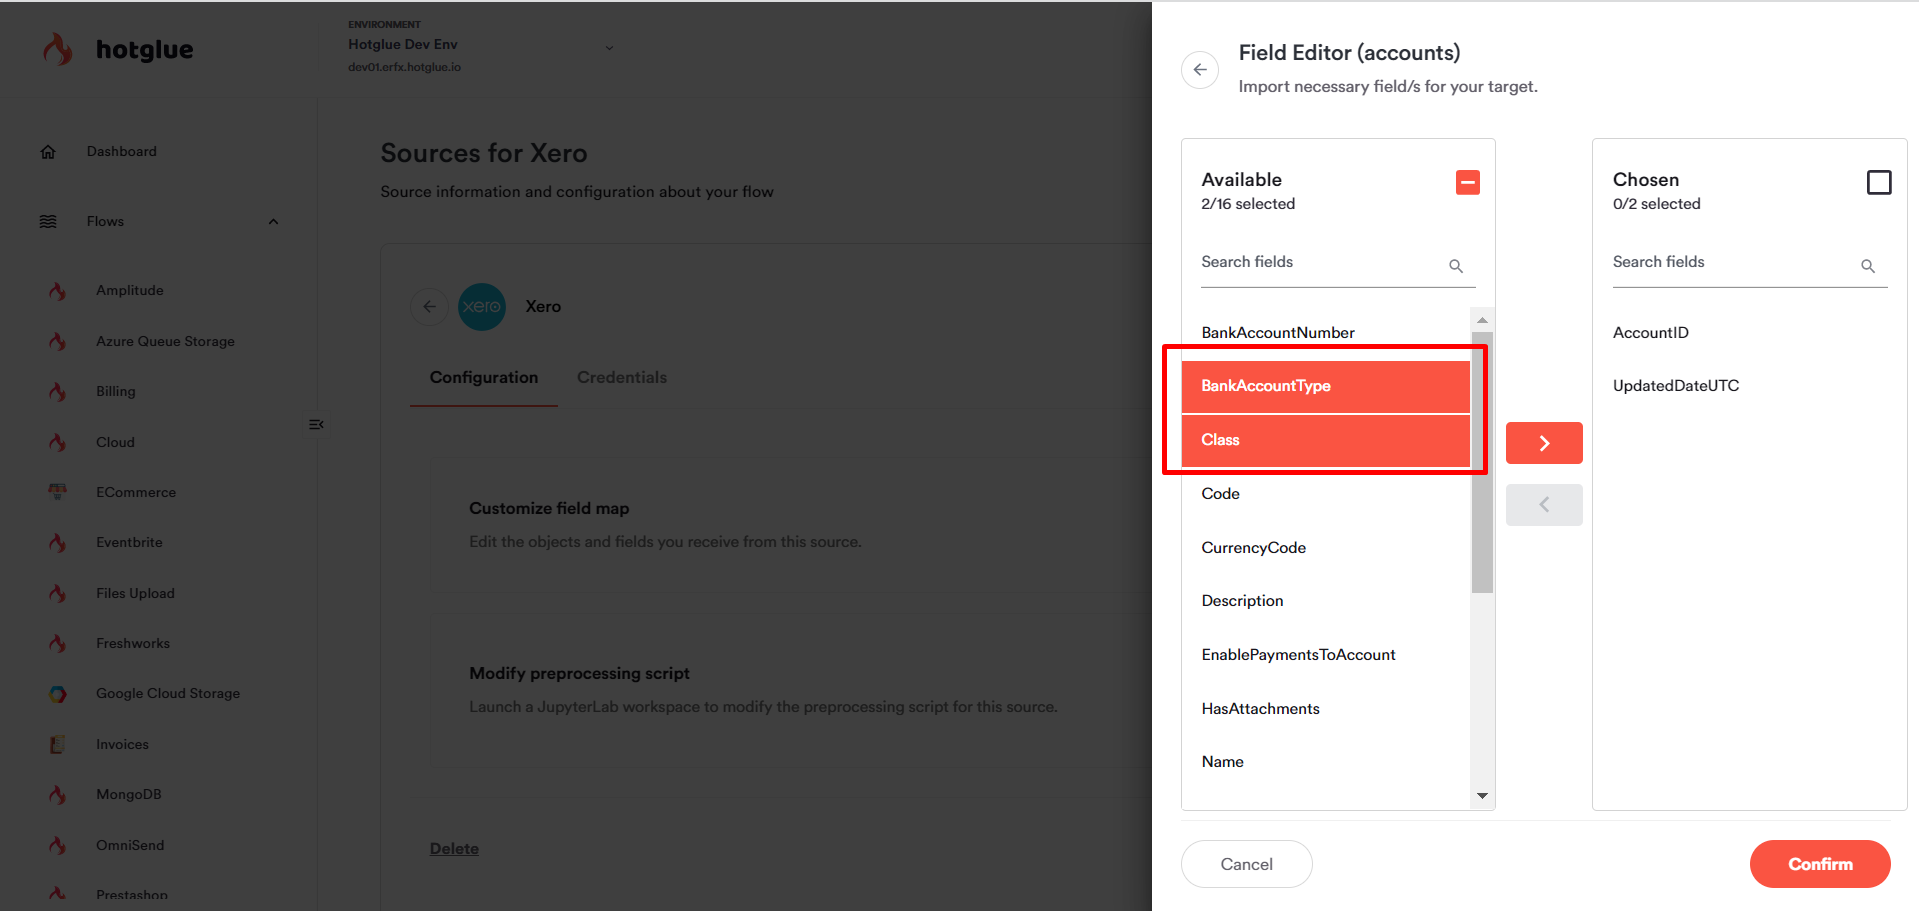Click the Cancel button
Viewport: 1919px width, 911px height.
[x=1246, y=864]
